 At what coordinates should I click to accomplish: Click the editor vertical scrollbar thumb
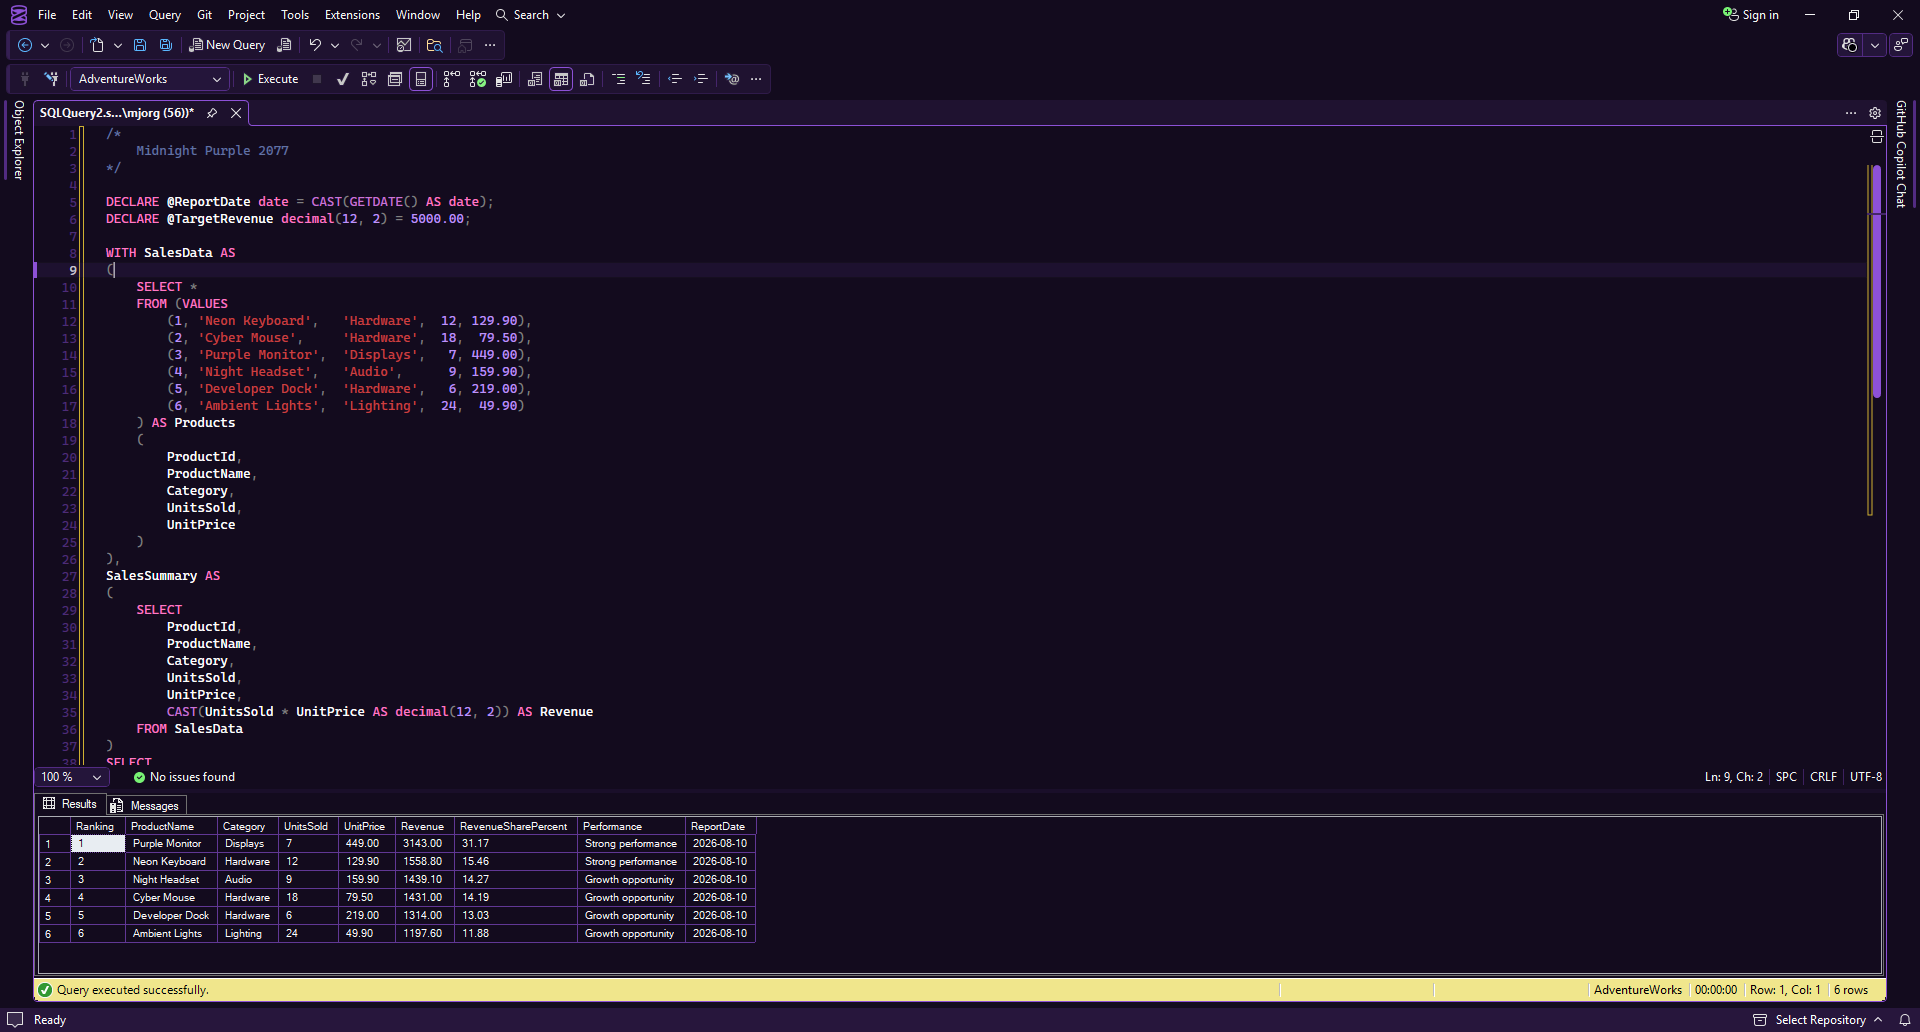(x=1877, y=282)
